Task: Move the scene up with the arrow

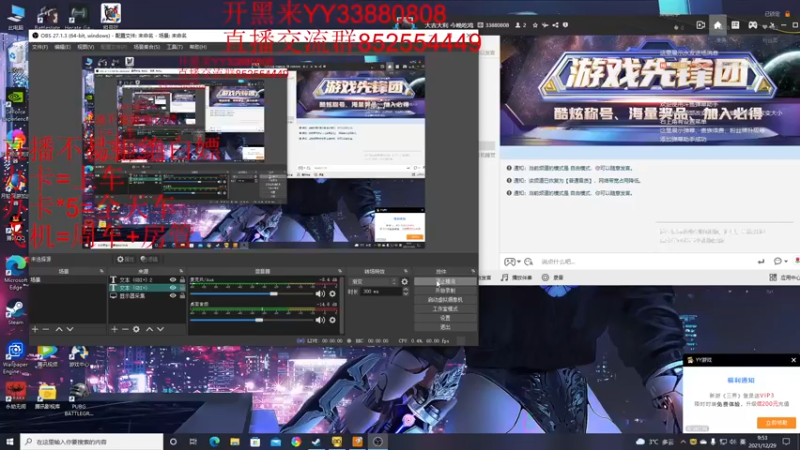Action: 59,329
